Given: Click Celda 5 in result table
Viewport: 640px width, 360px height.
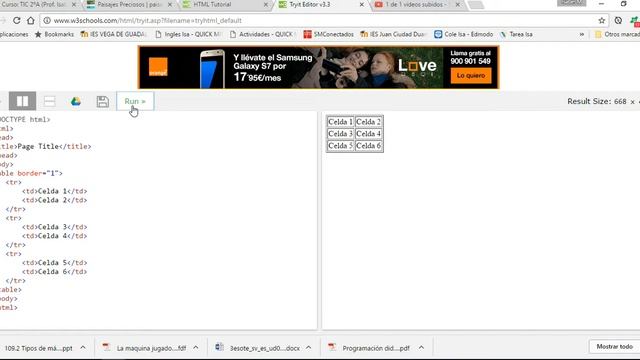Looking at the screenshot, I should coord(340,146).
